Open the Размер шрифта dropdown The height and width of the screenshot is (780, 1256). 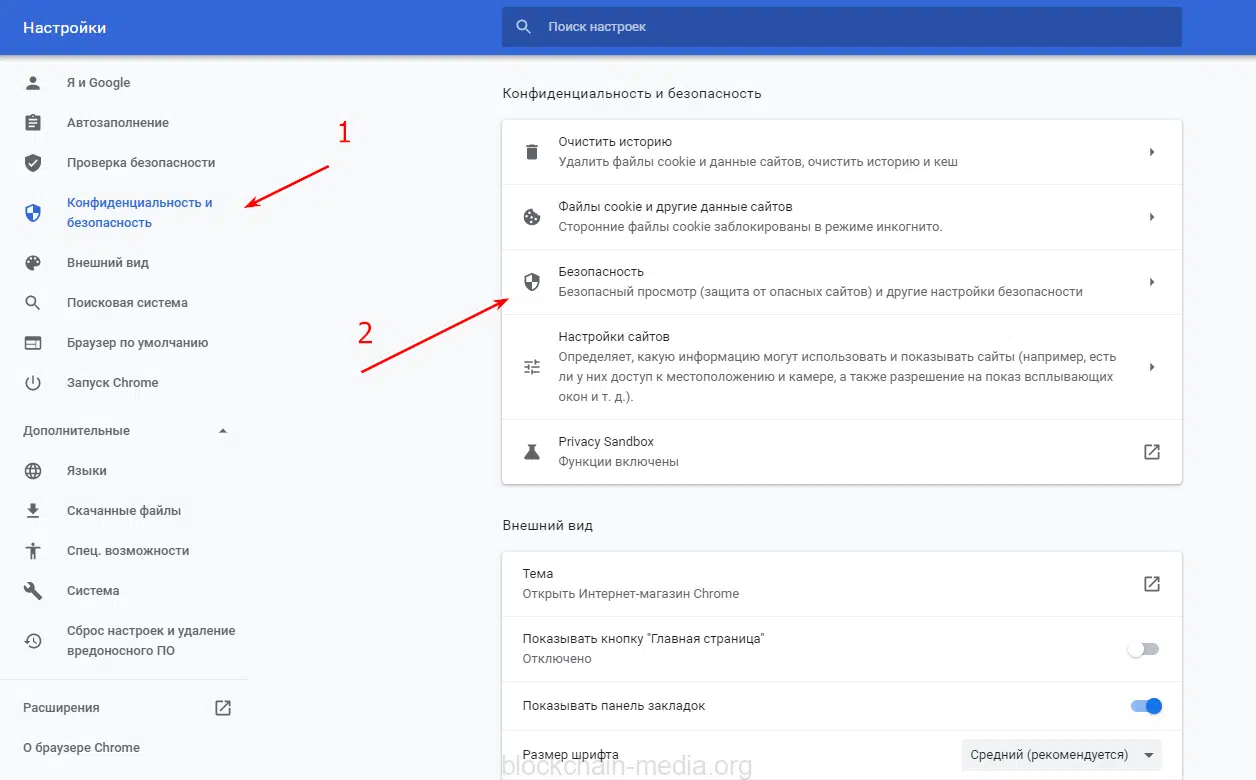(1061, 755)
